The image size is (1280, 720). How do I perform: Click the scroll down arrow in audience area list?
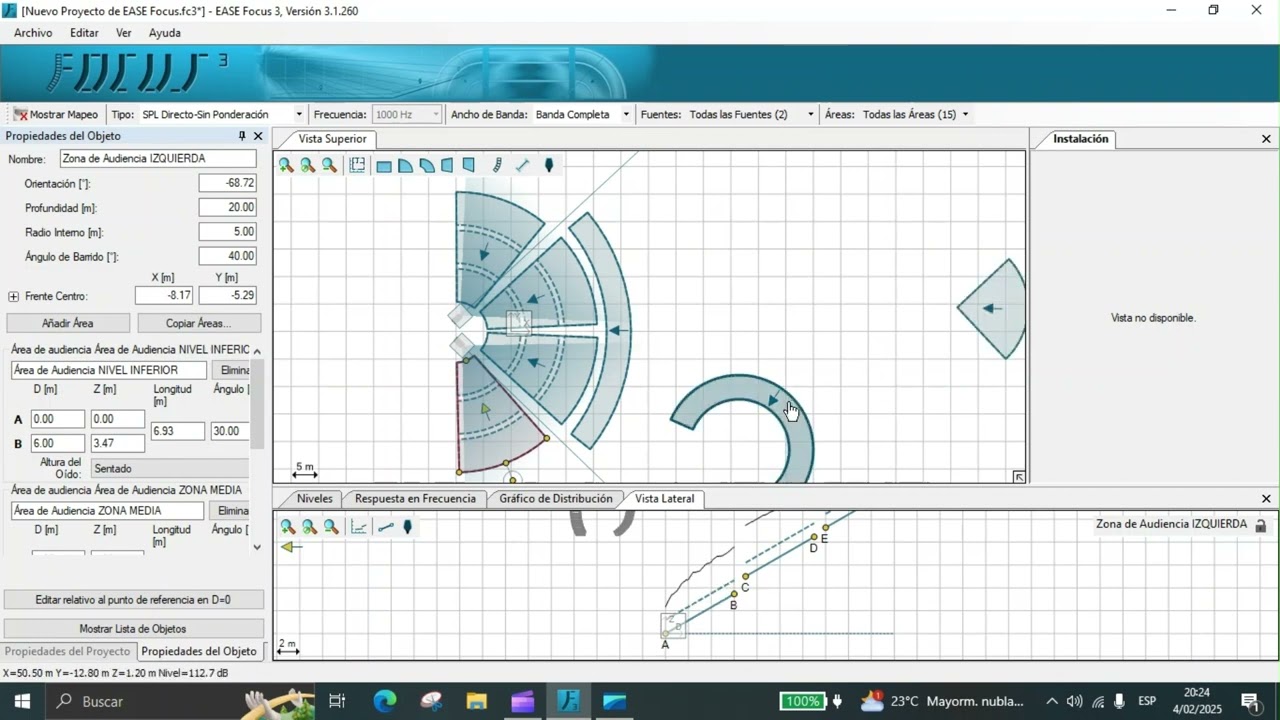tap(257, 547)
